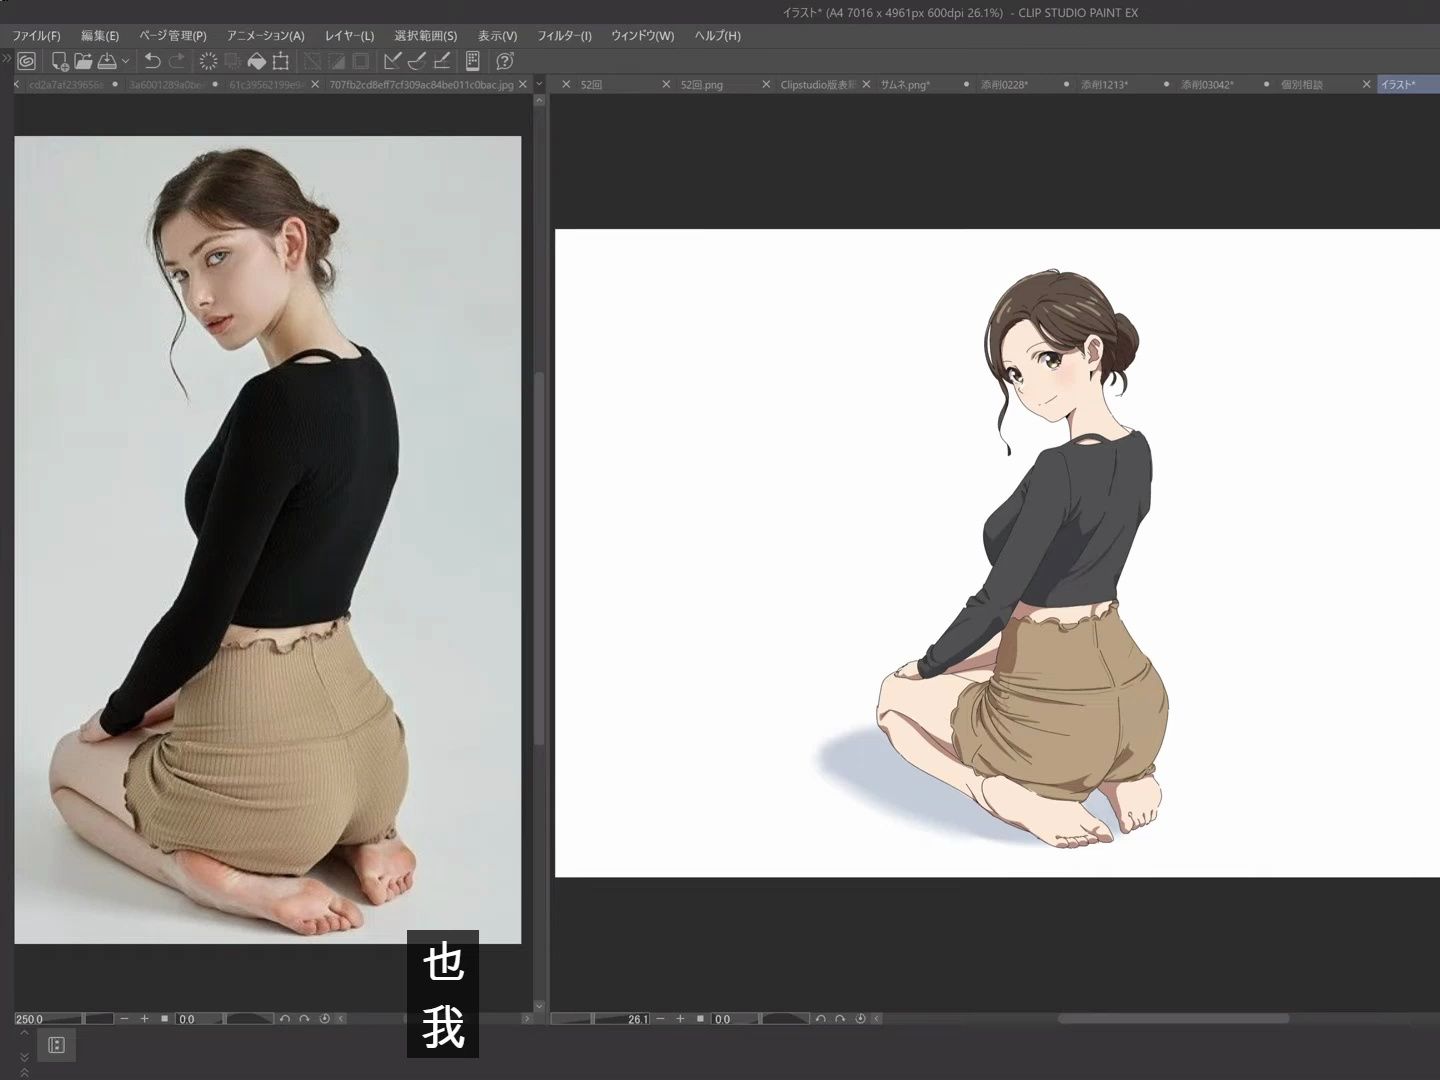This screenshot has height=1080, width=1440.
Task: Clear outside selection icon
Action: coord(232,61)
